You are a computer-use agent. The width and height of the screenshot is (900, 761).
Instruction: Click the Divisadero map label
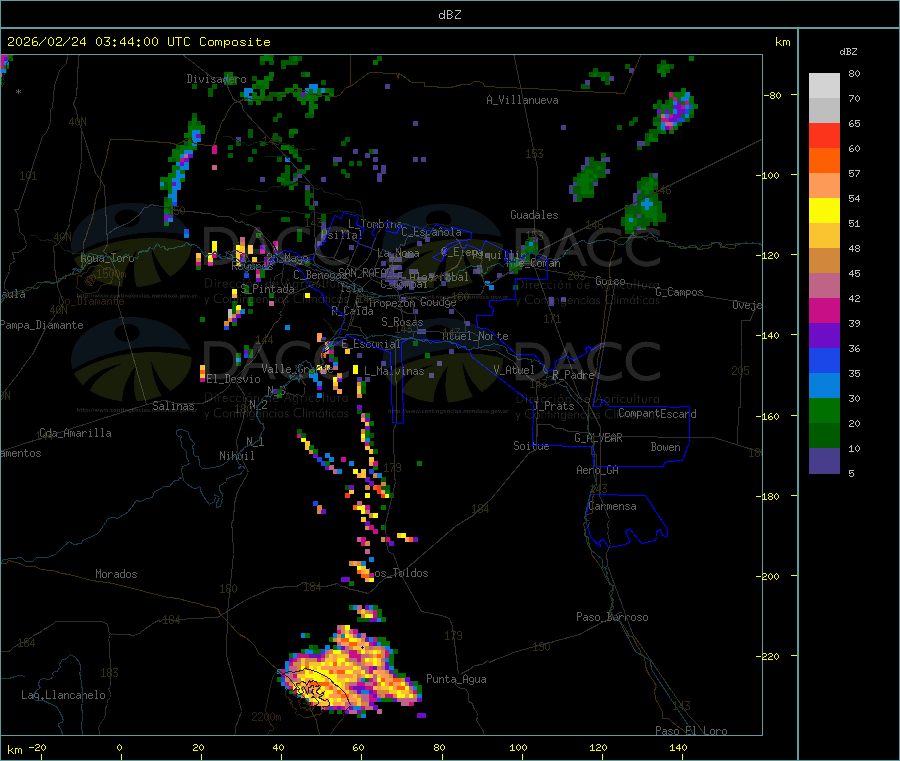[x=216, y=79]
